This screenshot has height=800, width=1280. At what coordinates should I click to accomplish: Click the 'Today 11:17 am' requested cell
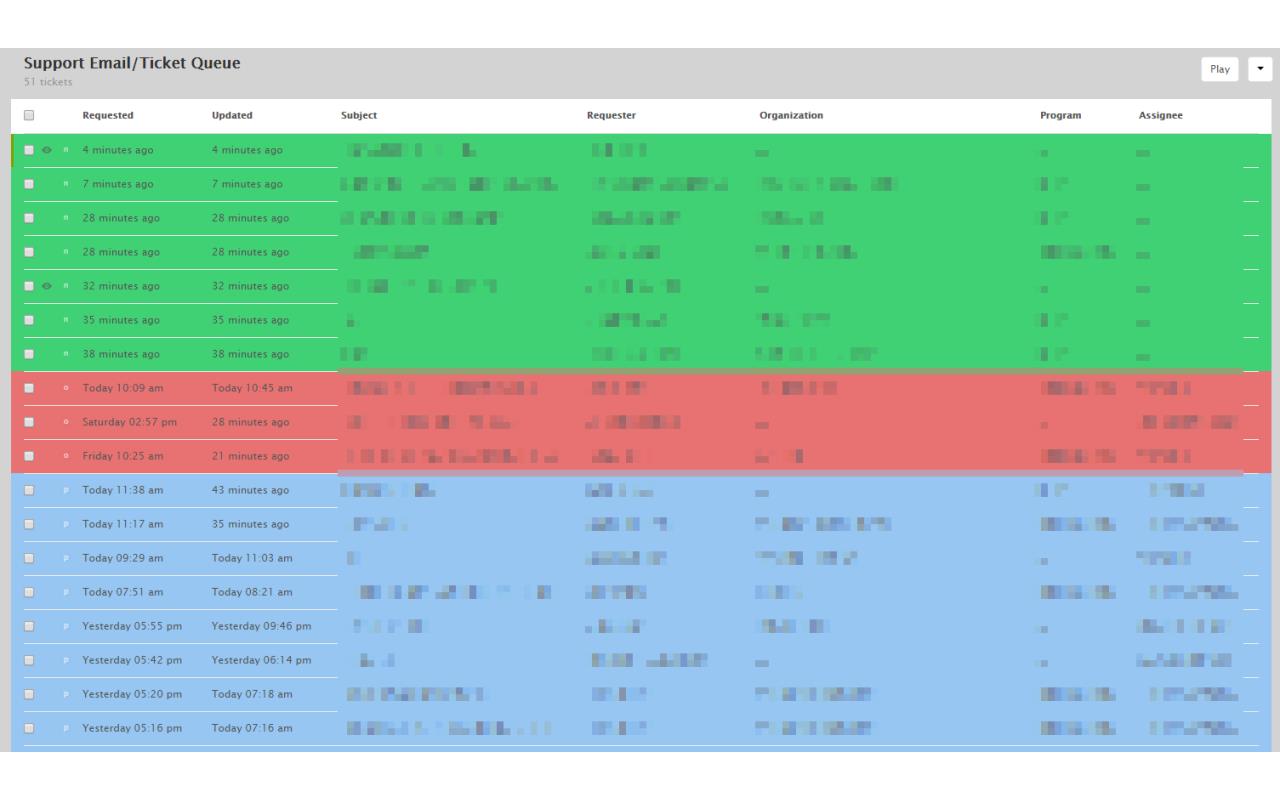[123, 524]
